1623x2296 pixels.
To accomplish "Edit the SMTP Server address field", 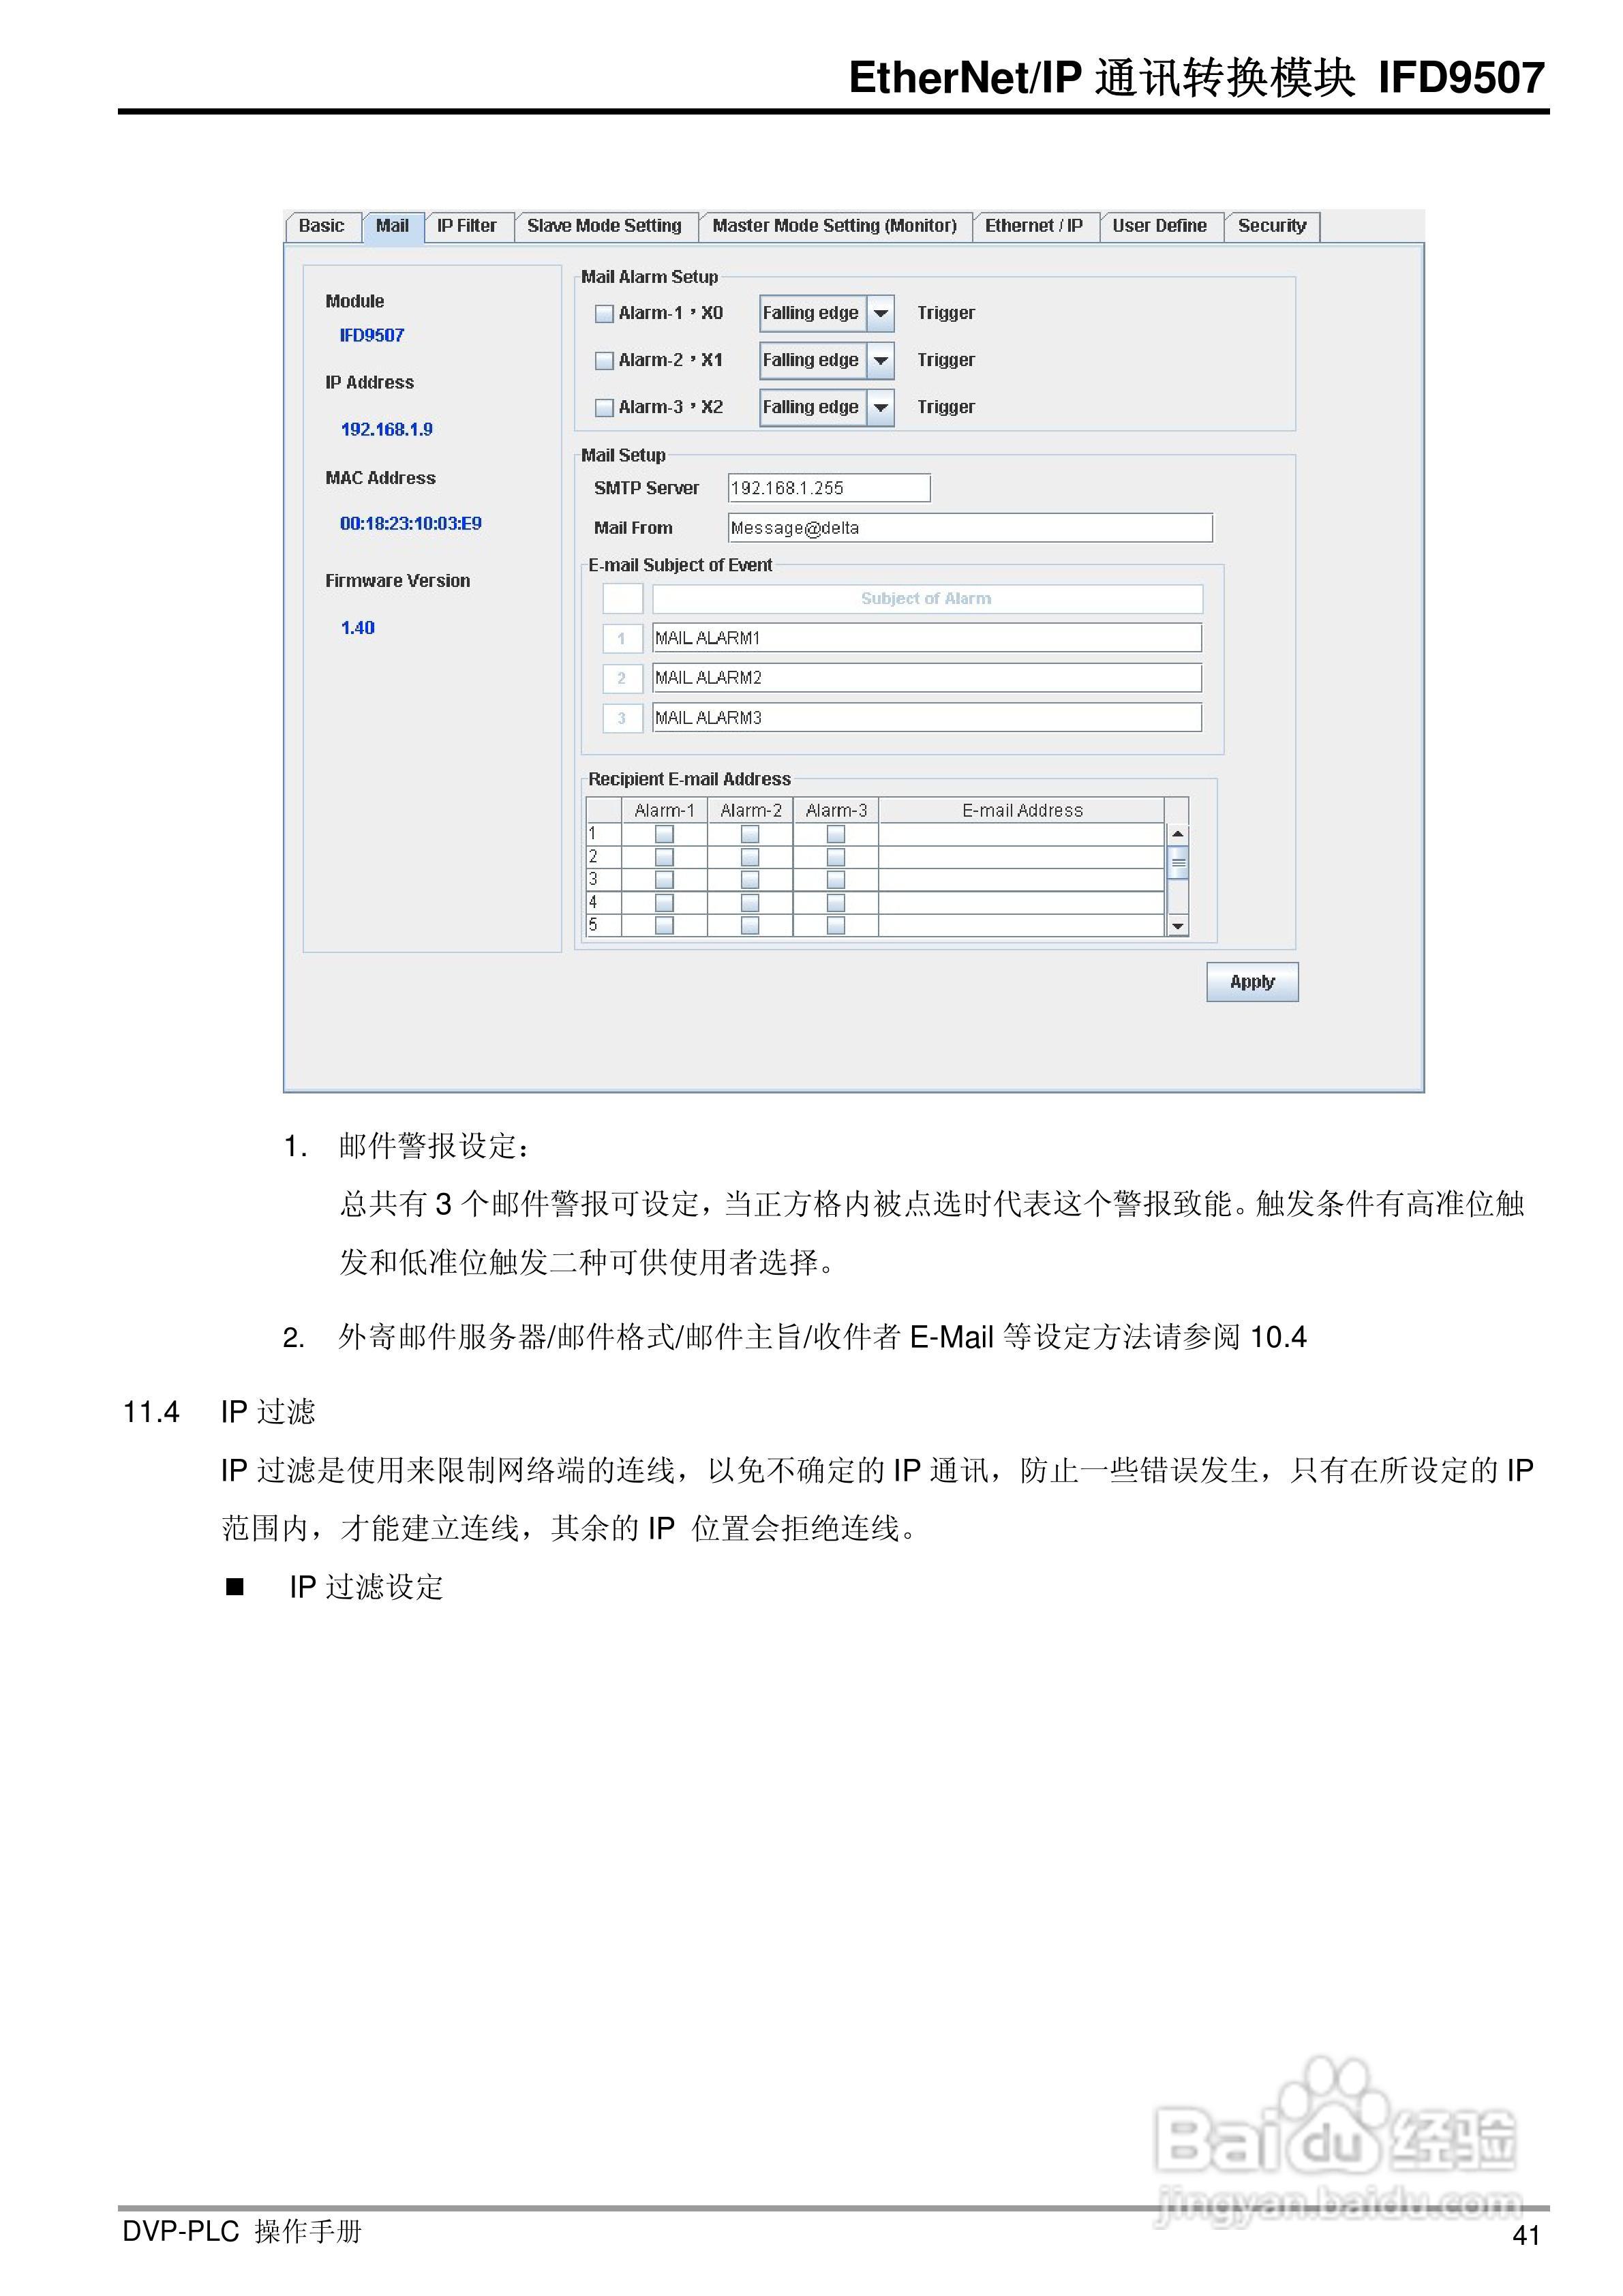I will coord(828,488).
